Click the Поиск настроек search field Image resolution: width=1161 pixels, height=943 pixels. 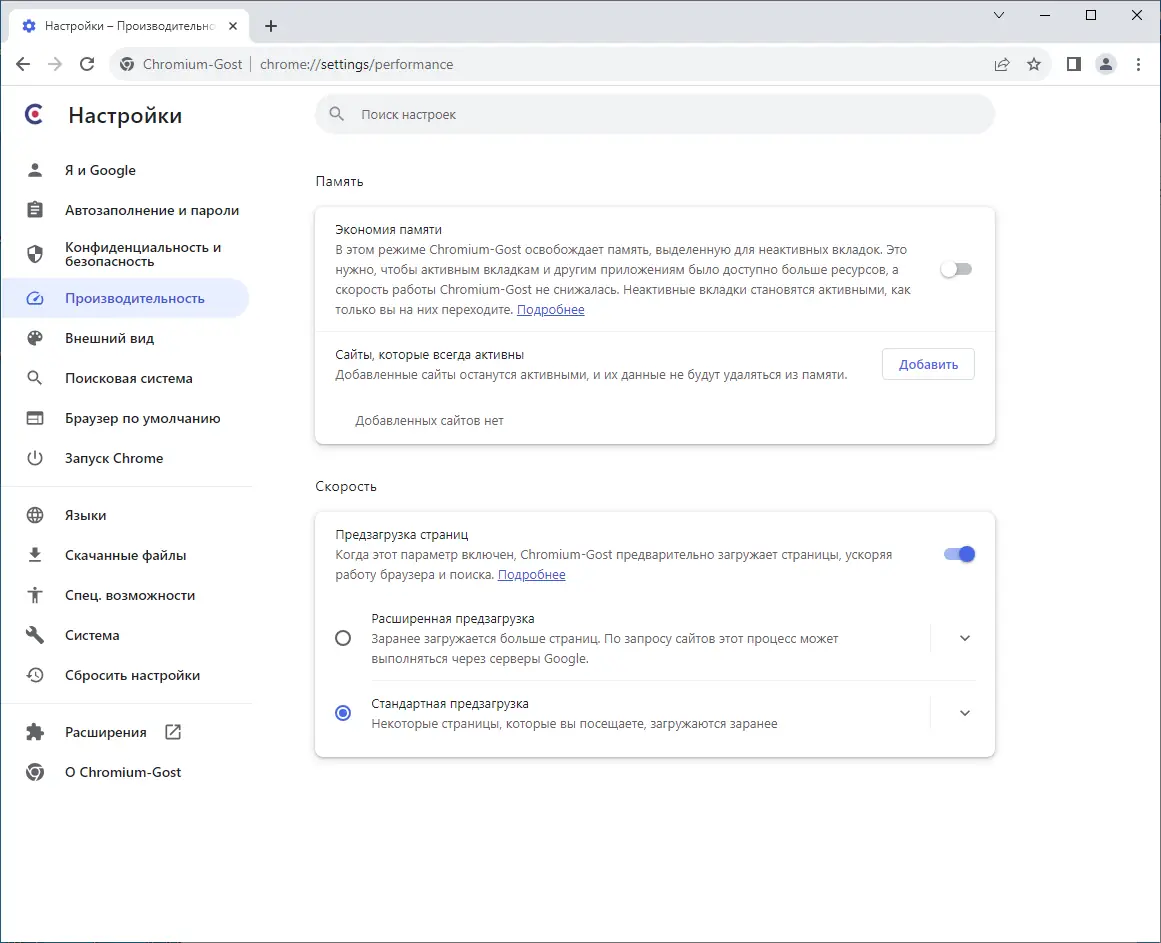(x=655, y=115)
